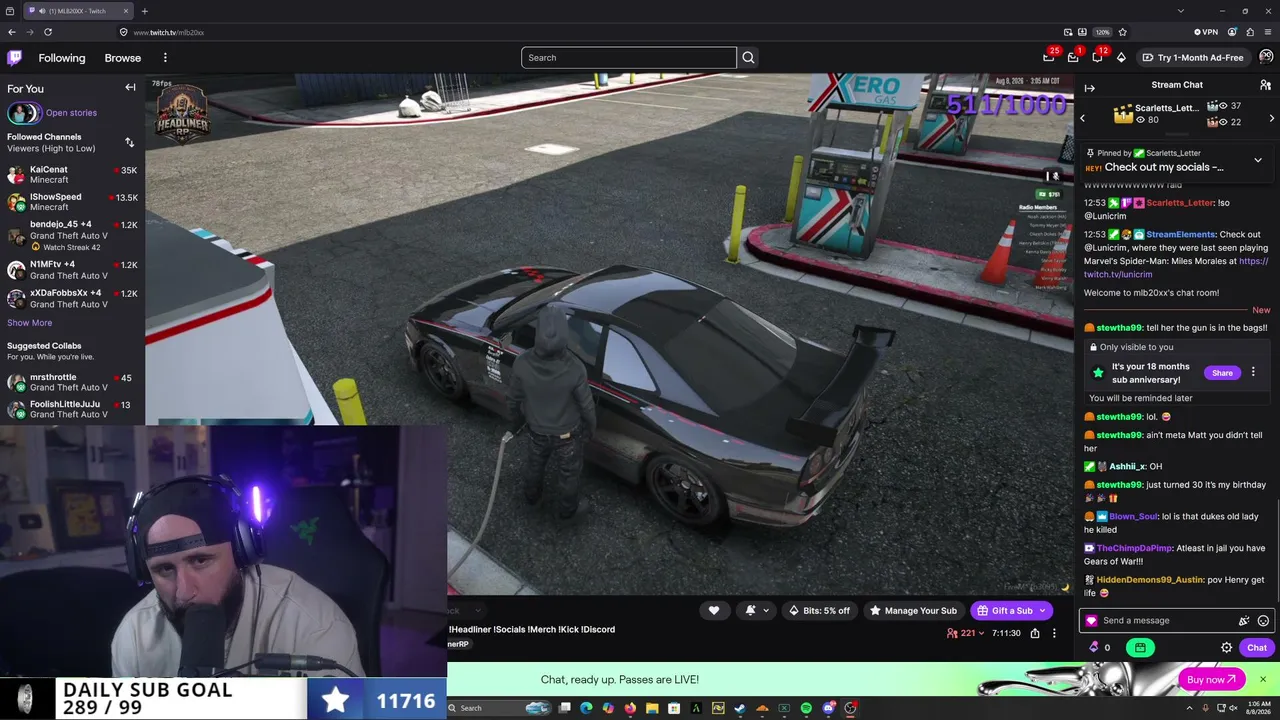
Task: Open a new browser tab
Action: tap(144, 11)
